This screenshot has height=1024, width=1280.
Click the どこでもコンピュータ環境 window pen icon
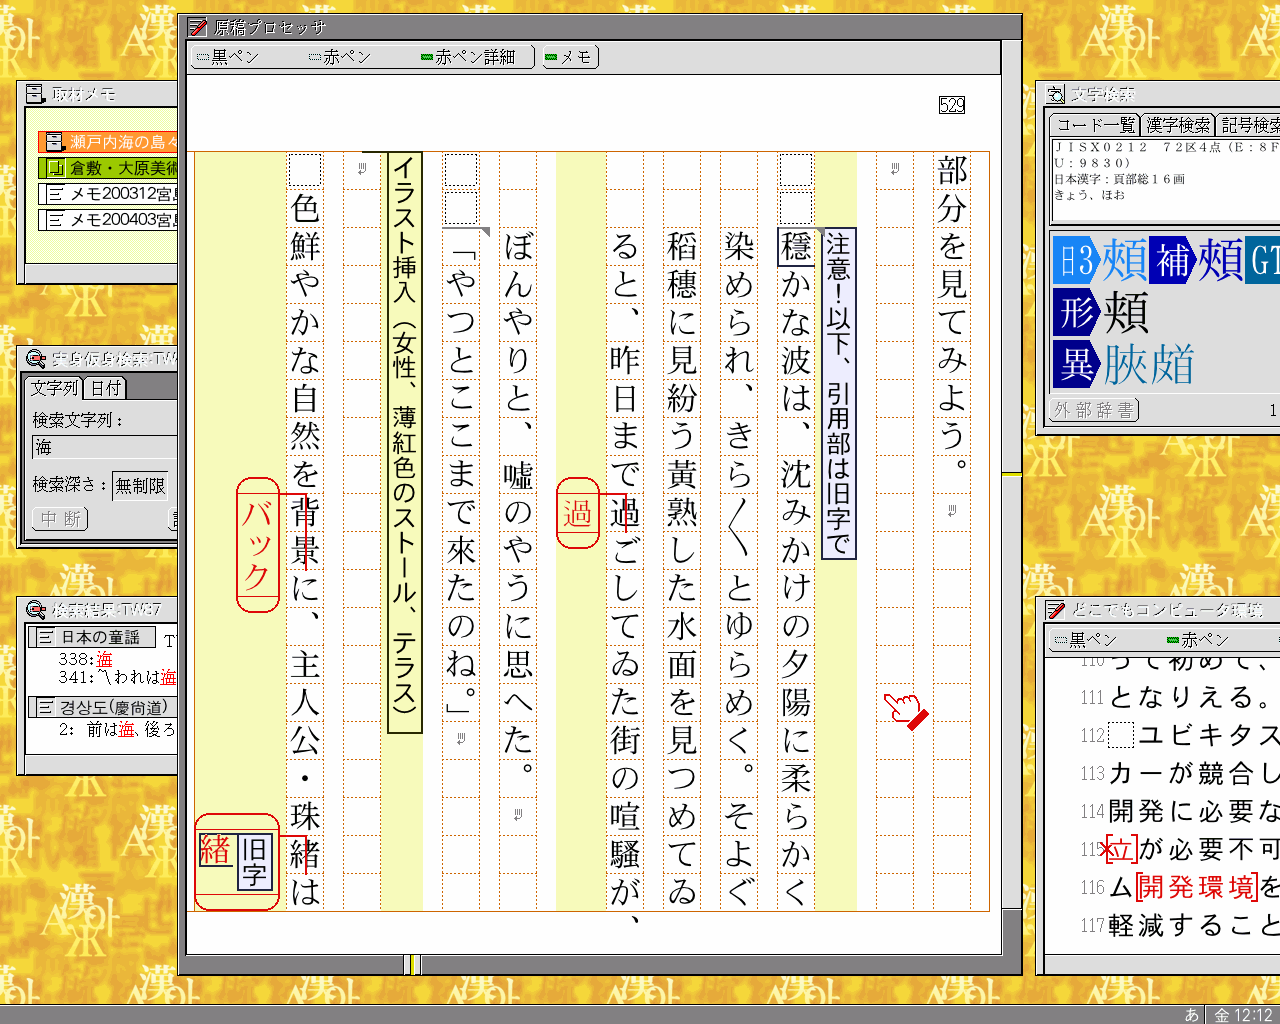pos(1055,609)
